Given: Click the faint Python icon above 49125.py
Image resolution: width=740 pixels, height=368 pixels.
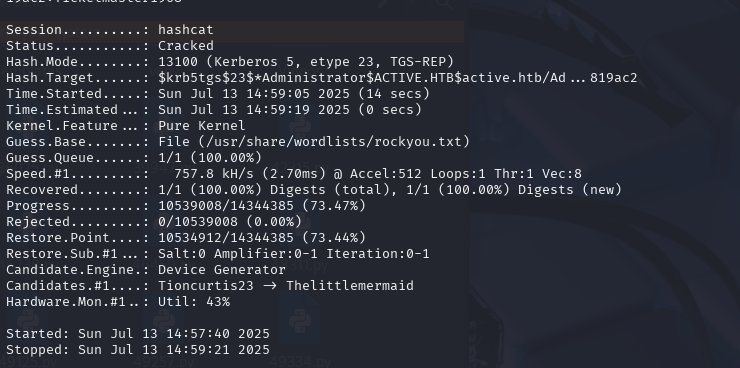Looking at the screenshot, I should pyautogui.click(x=27, y=321).
